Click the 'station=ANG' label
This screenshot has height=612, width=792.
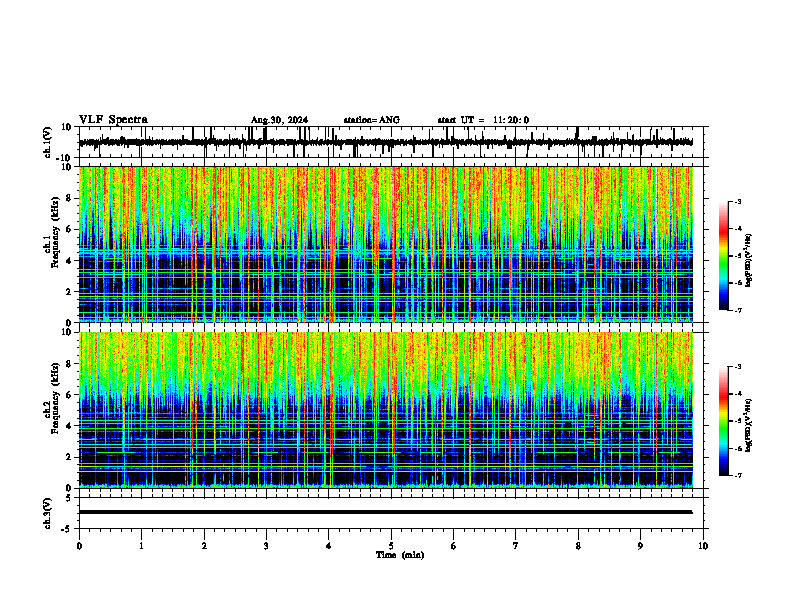tap(372, 120)
